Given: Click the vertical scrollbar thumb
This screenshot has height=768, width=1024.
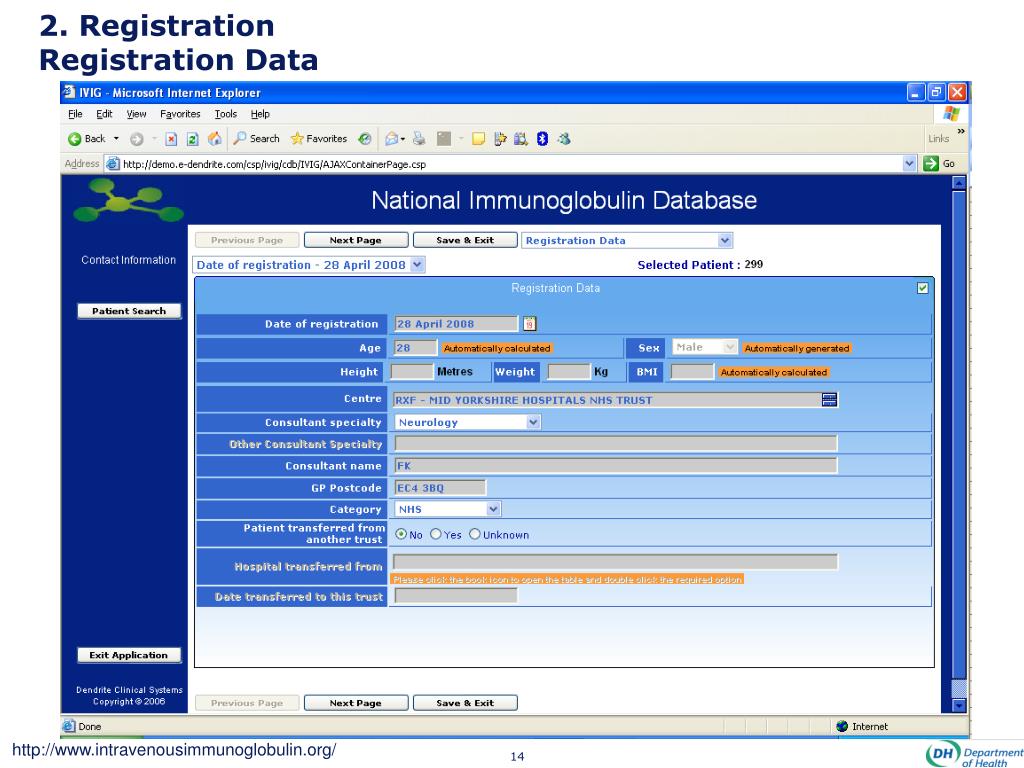Looking at the screenshot, I should click(959, 434).
